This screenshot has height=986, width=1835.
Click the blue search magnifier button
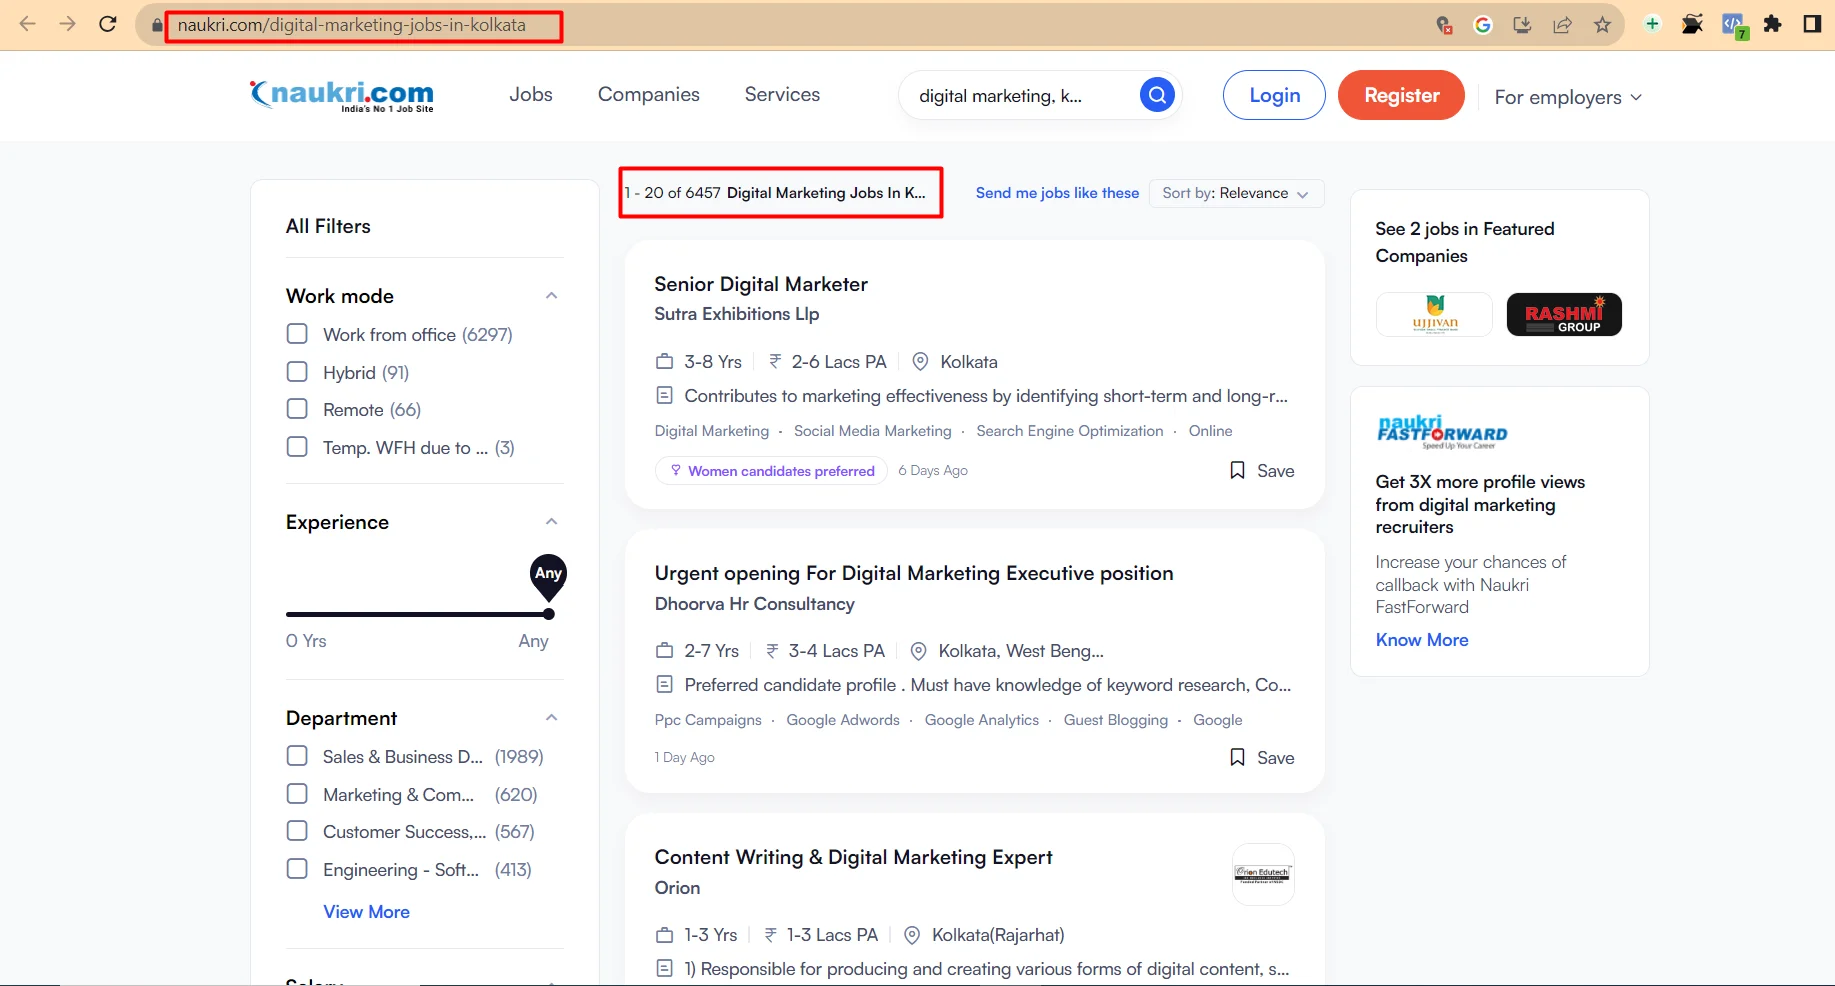[x=1157, y=95]
